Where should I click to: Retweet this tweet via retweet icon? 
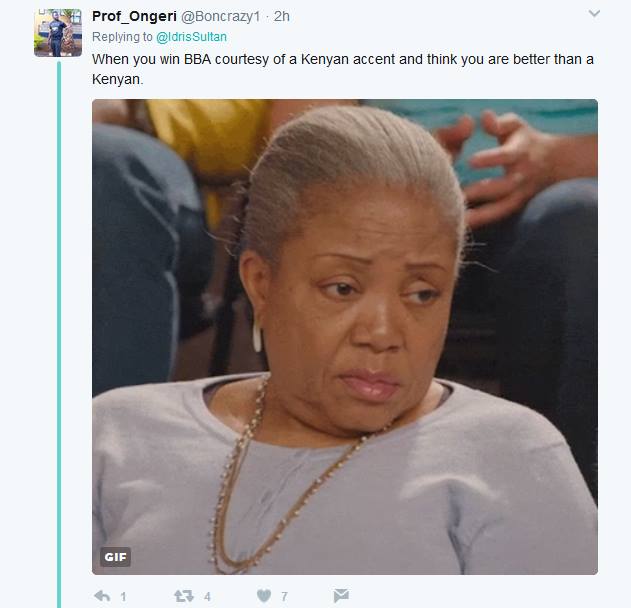pyautogui.click(x=184, y=596)
